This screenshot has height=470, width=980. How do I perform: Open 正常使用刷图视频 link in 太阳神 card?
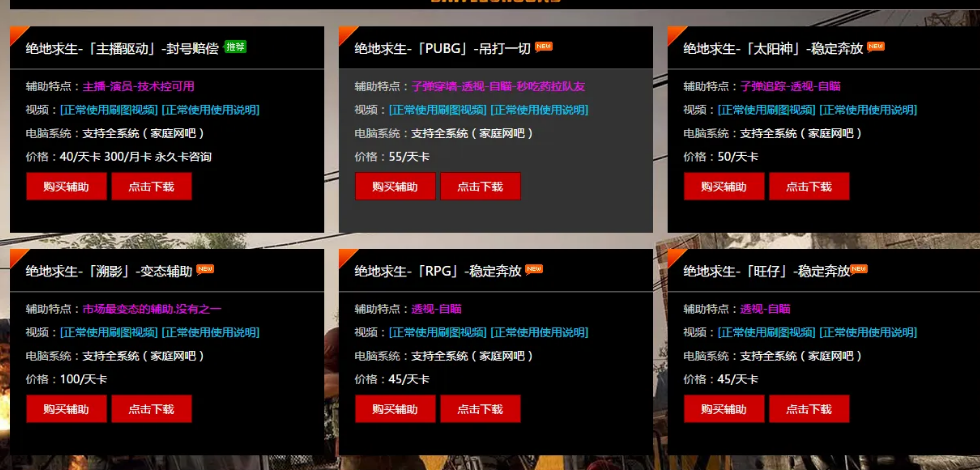(x=767, y=110)
